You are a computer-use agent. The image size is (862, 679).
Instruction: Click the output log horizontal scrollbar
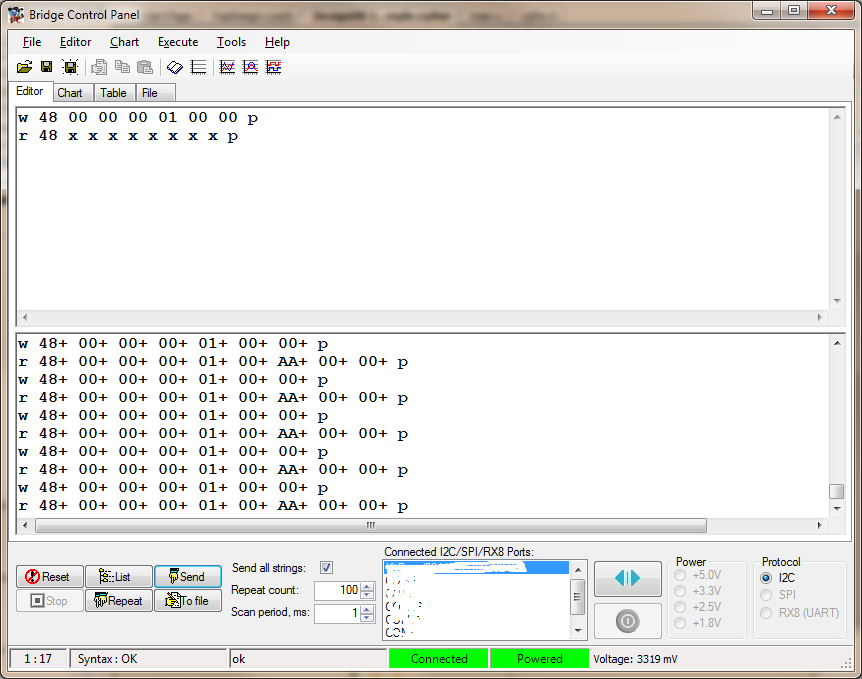pyautogui.click(x=371, y=526)
